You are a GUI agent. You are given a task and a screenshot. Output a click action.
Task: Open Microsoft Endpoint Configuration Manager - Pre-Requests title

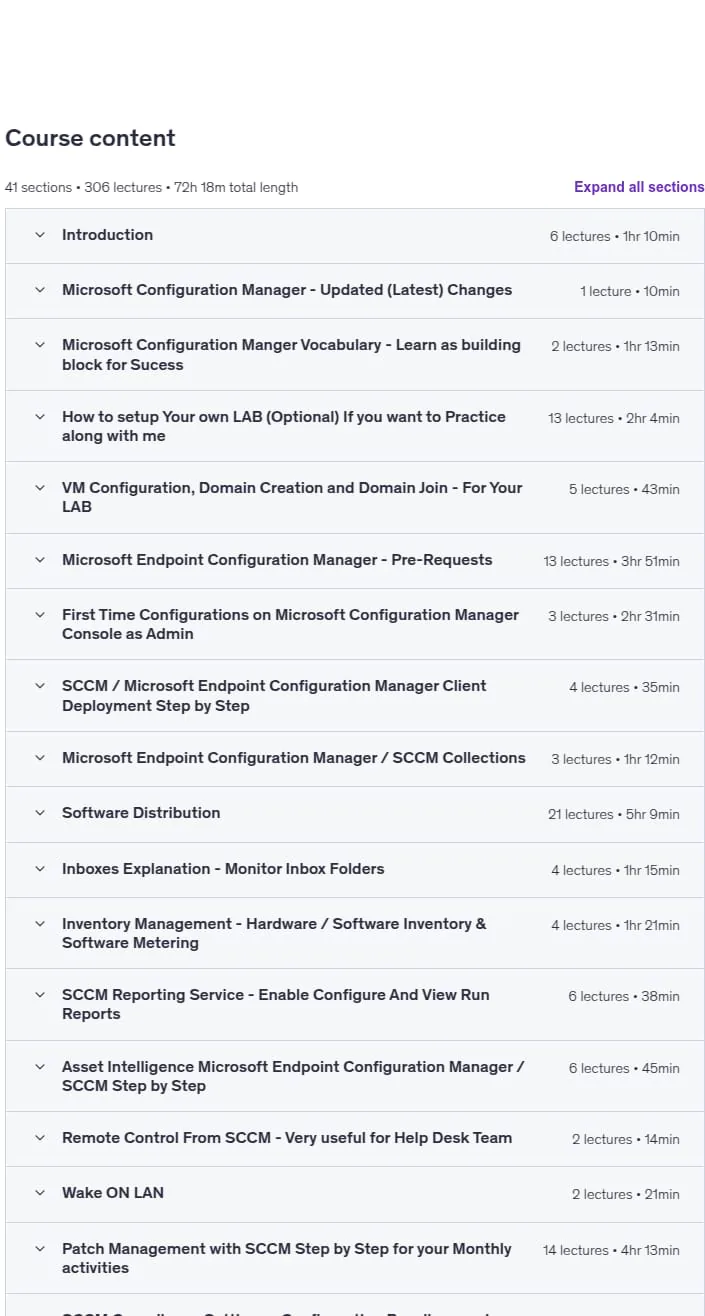277,560
